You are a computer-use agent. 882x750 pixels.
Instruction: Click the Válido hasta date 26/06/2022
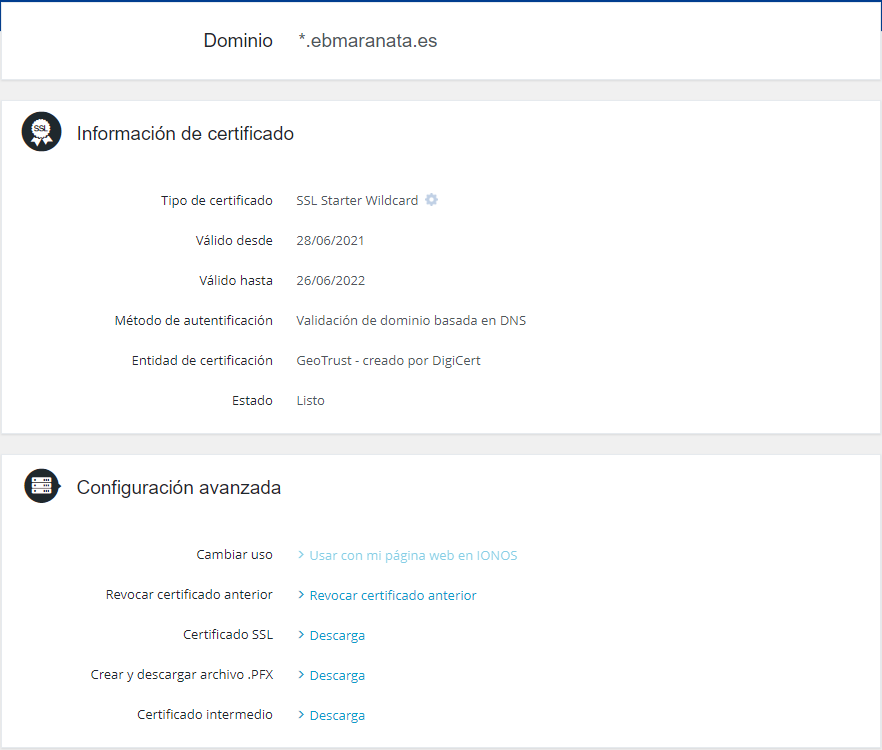pos(330,281)
